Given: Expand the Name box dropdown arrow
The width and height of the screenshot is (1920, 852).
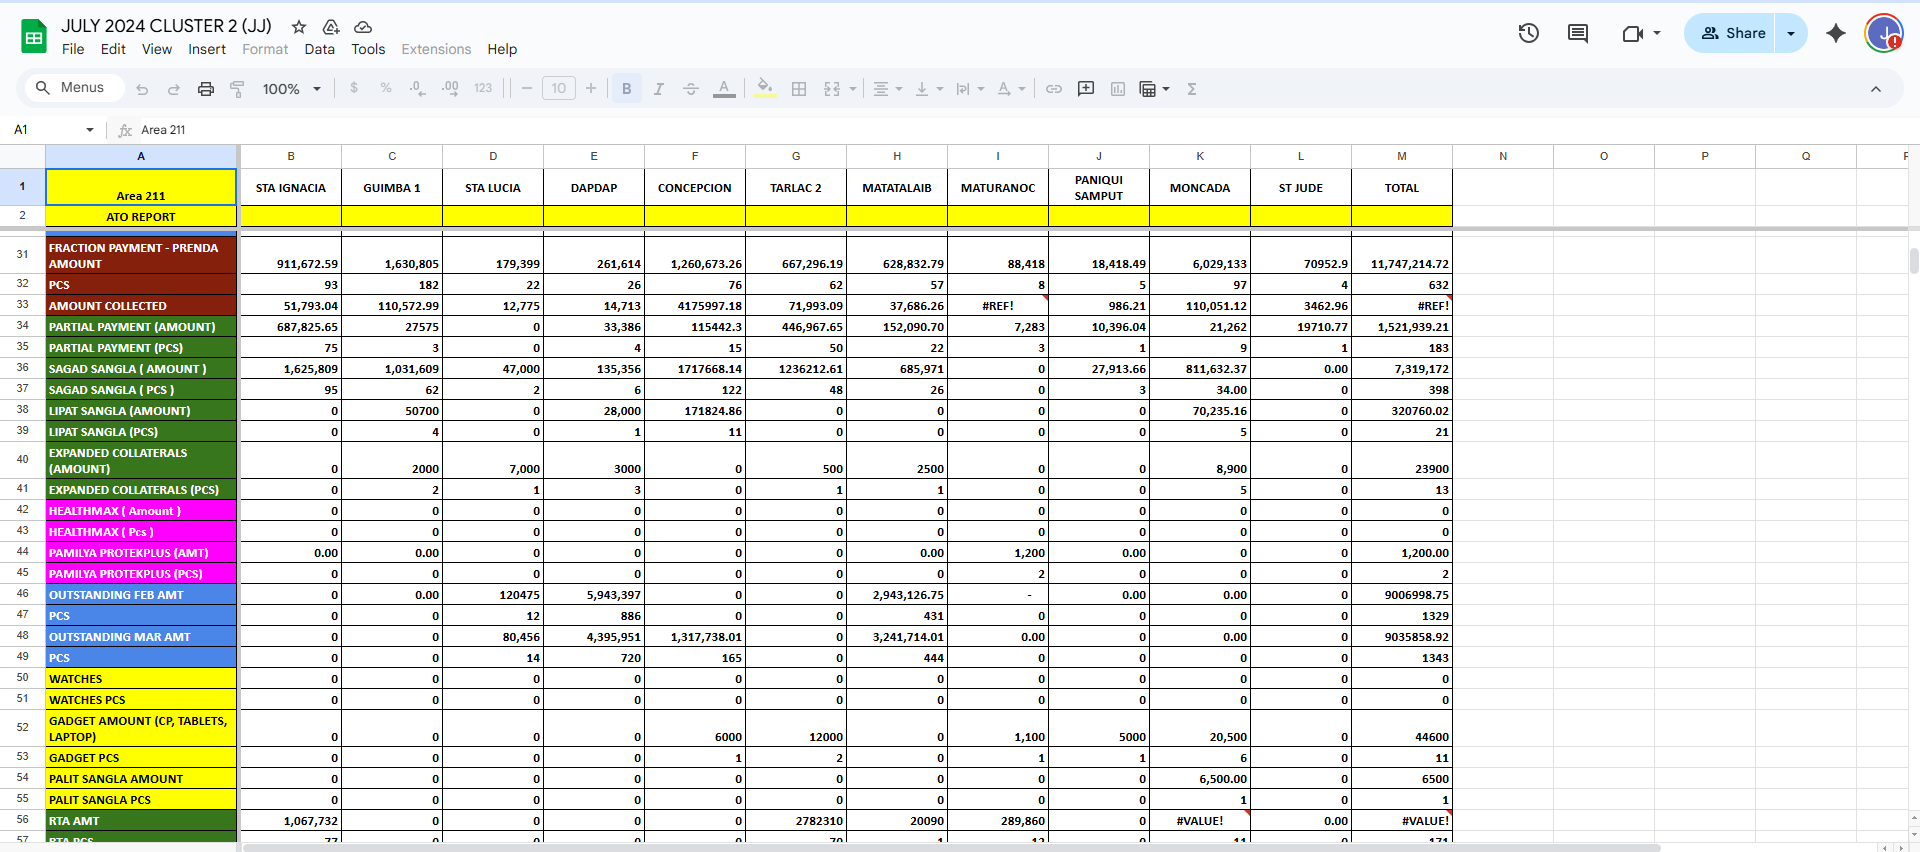Looking at the screenshot, I should pos(90,130).
